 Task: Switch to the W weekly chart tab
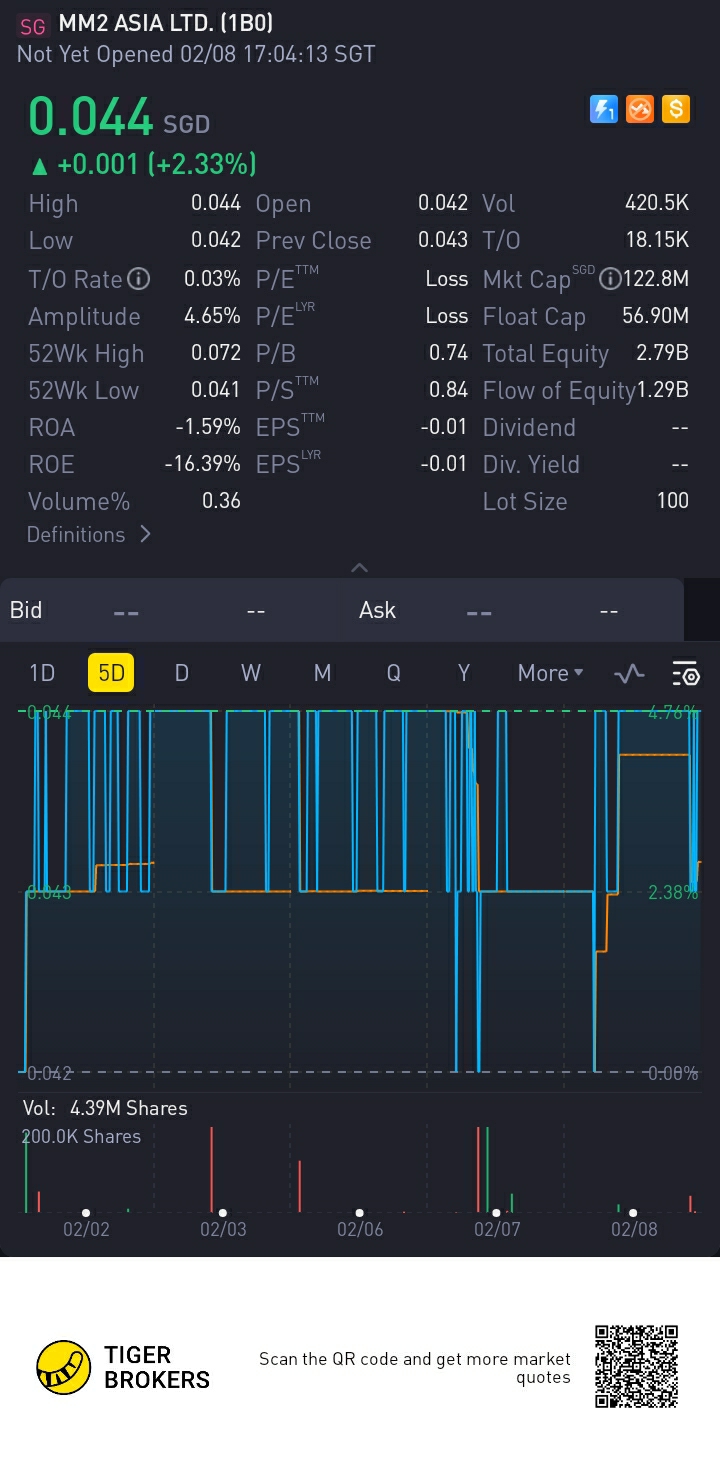pyautogui.click(x=251, y=673)
